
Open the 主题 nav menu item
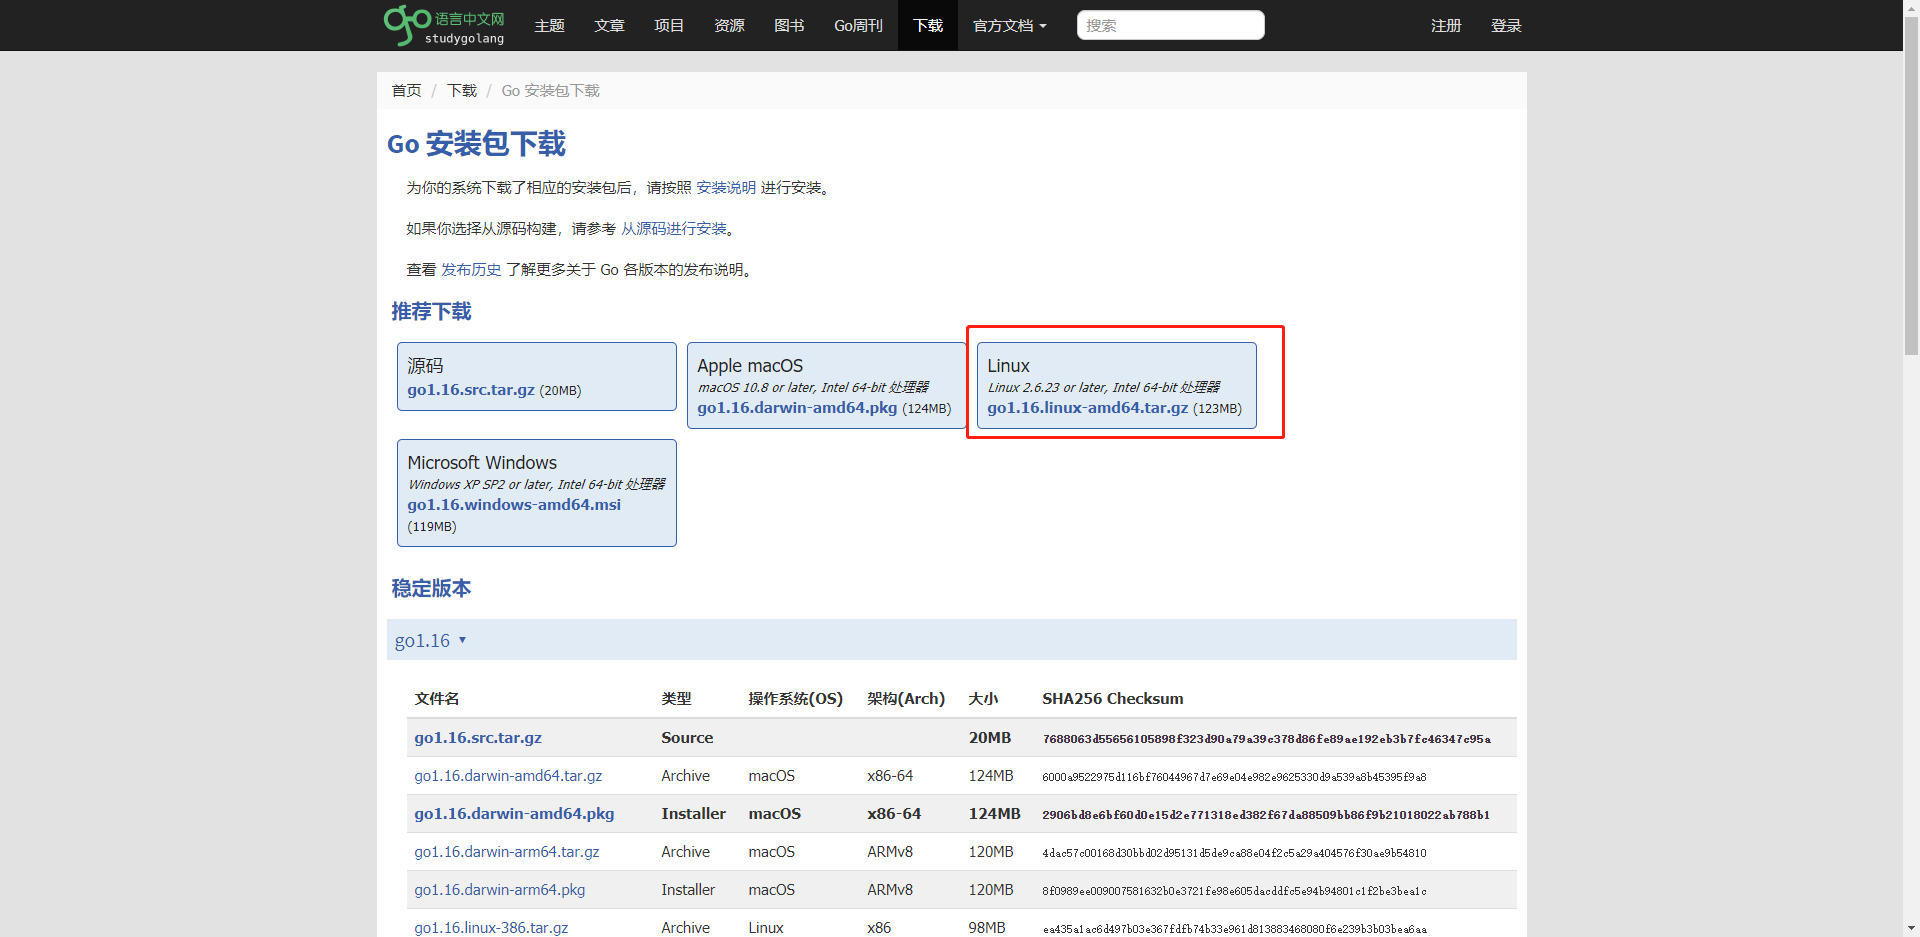tap(549, 25)
